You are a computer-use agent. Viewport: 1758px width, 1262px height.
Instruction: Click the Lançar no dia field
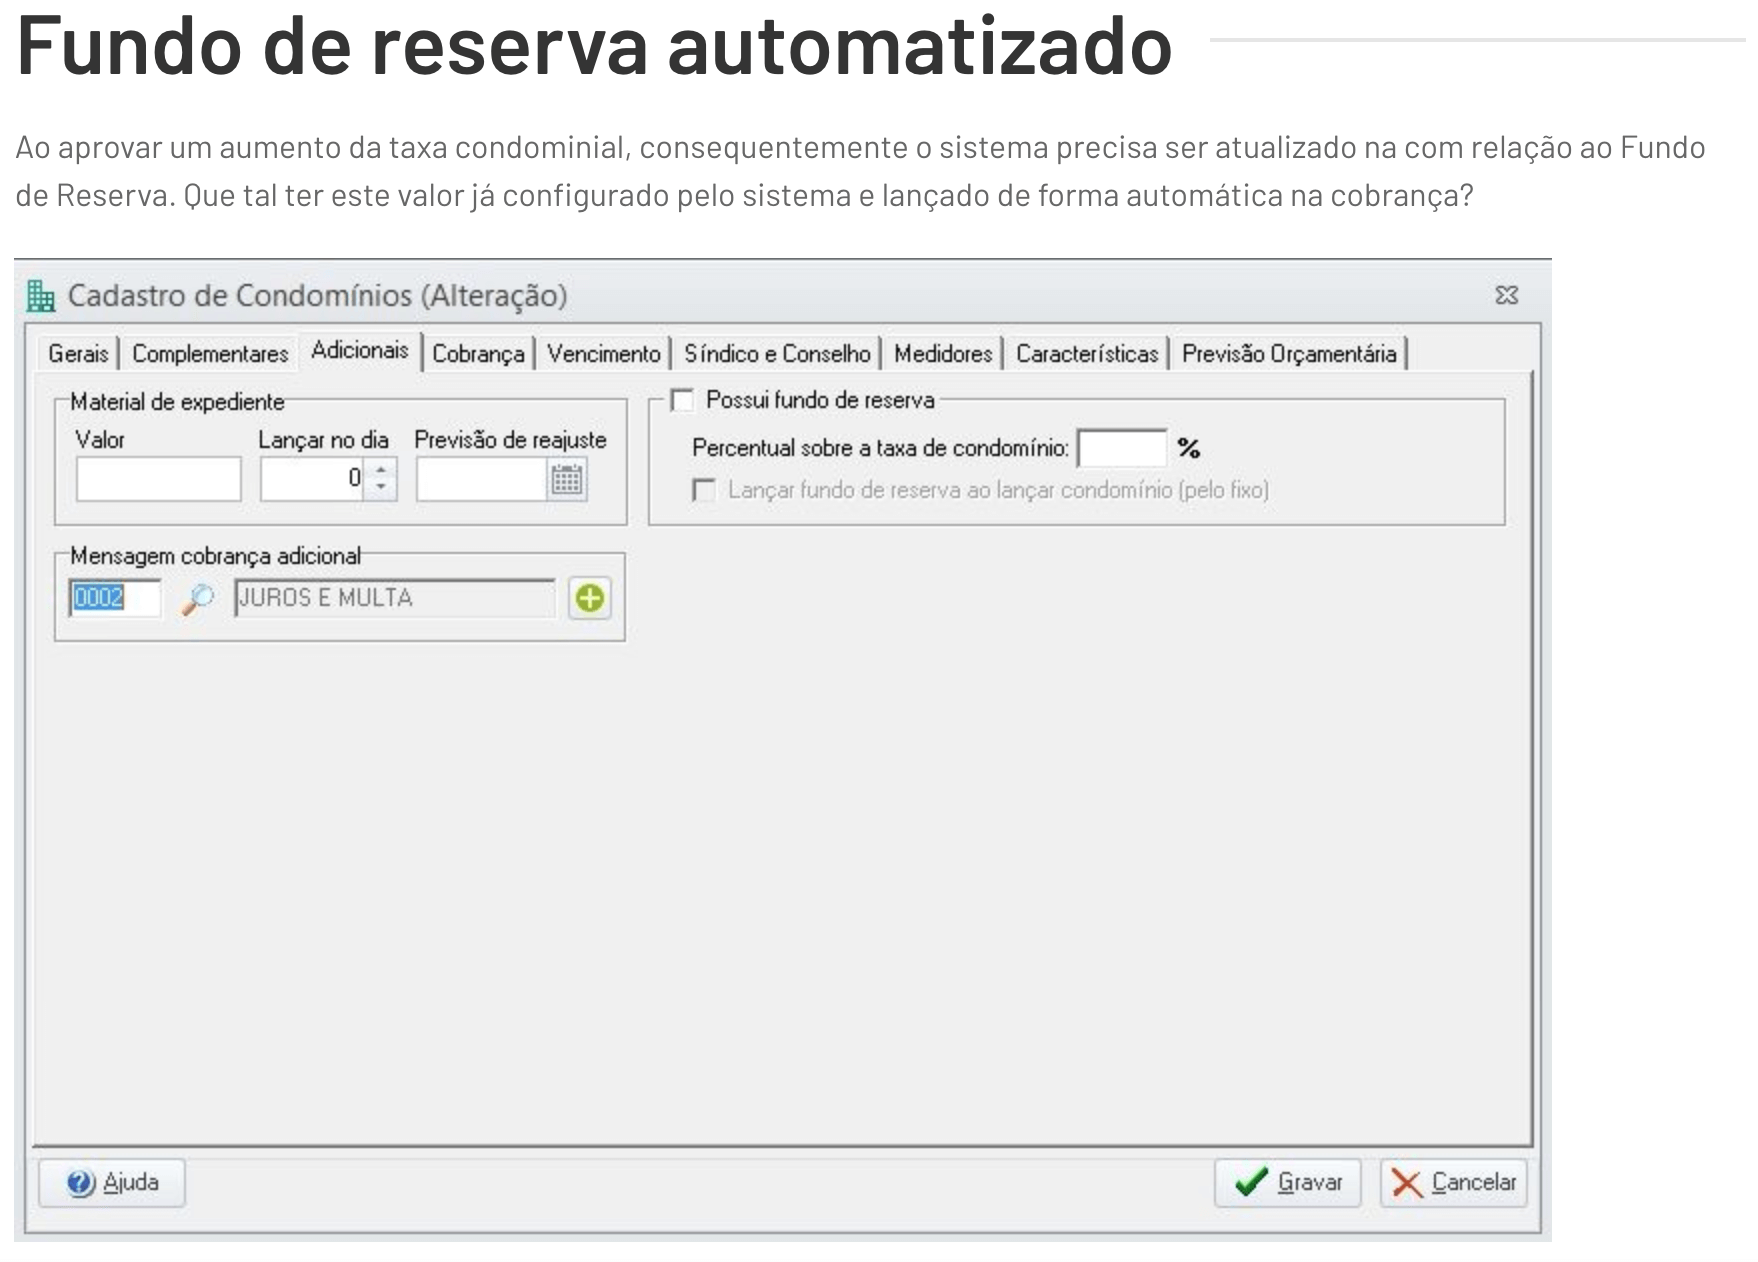pos(313,478)
